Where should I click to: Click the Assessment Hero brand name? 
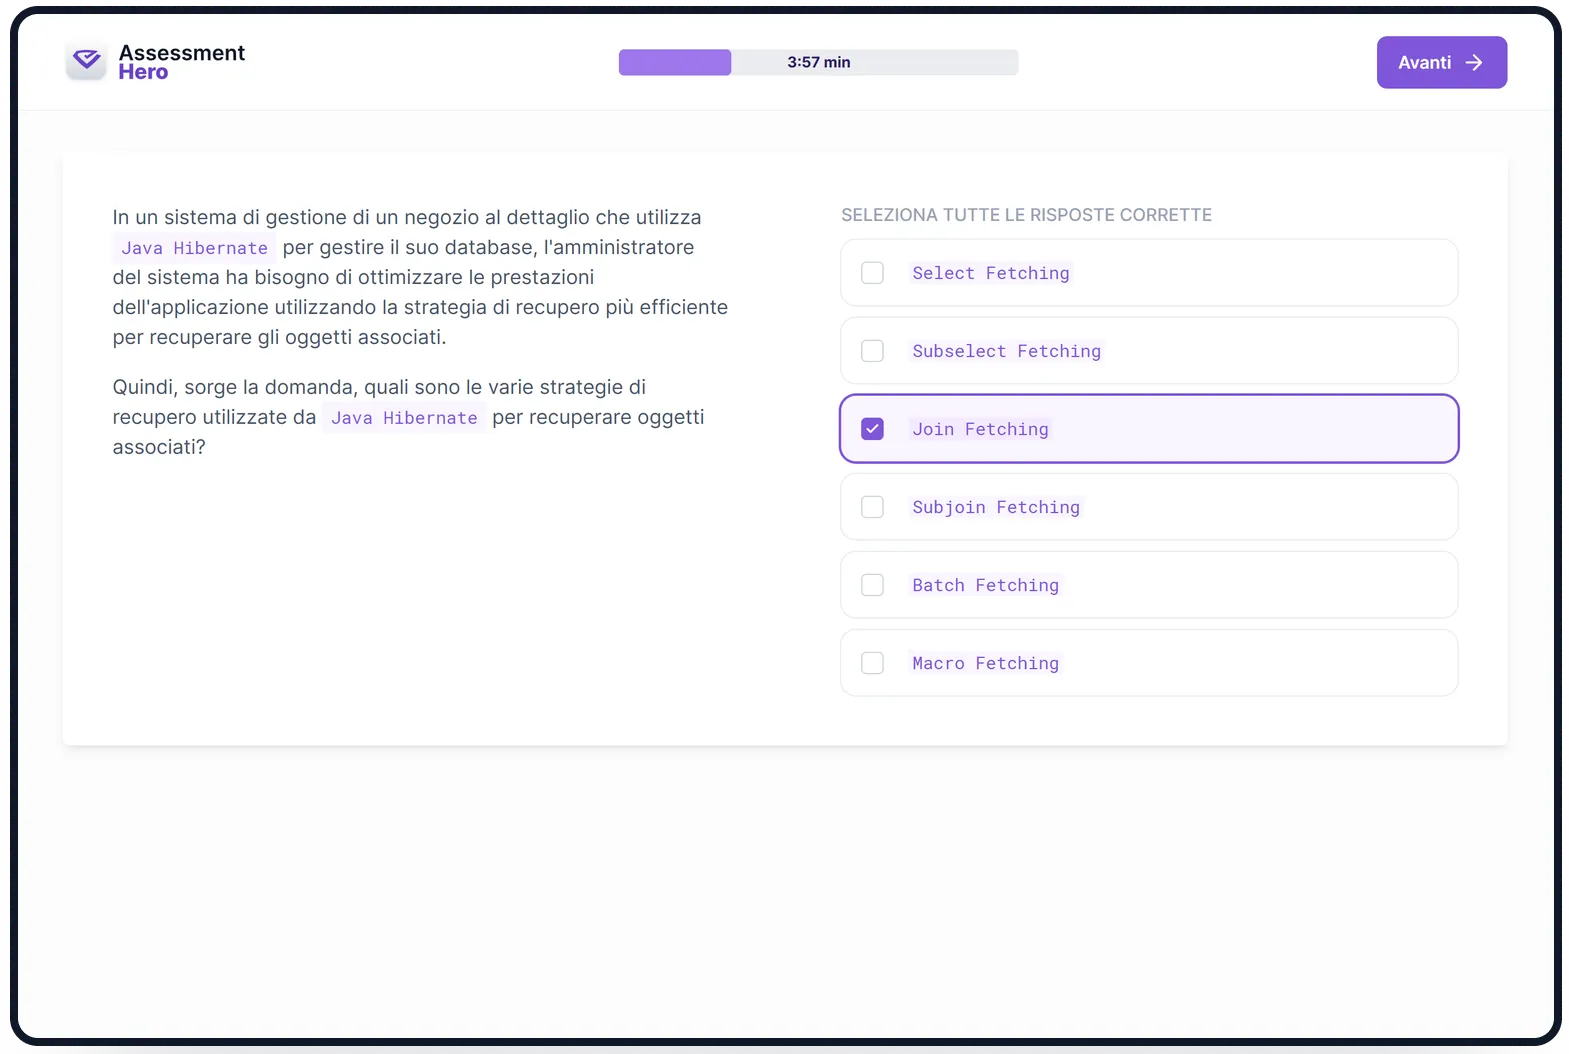click(181, 62)
